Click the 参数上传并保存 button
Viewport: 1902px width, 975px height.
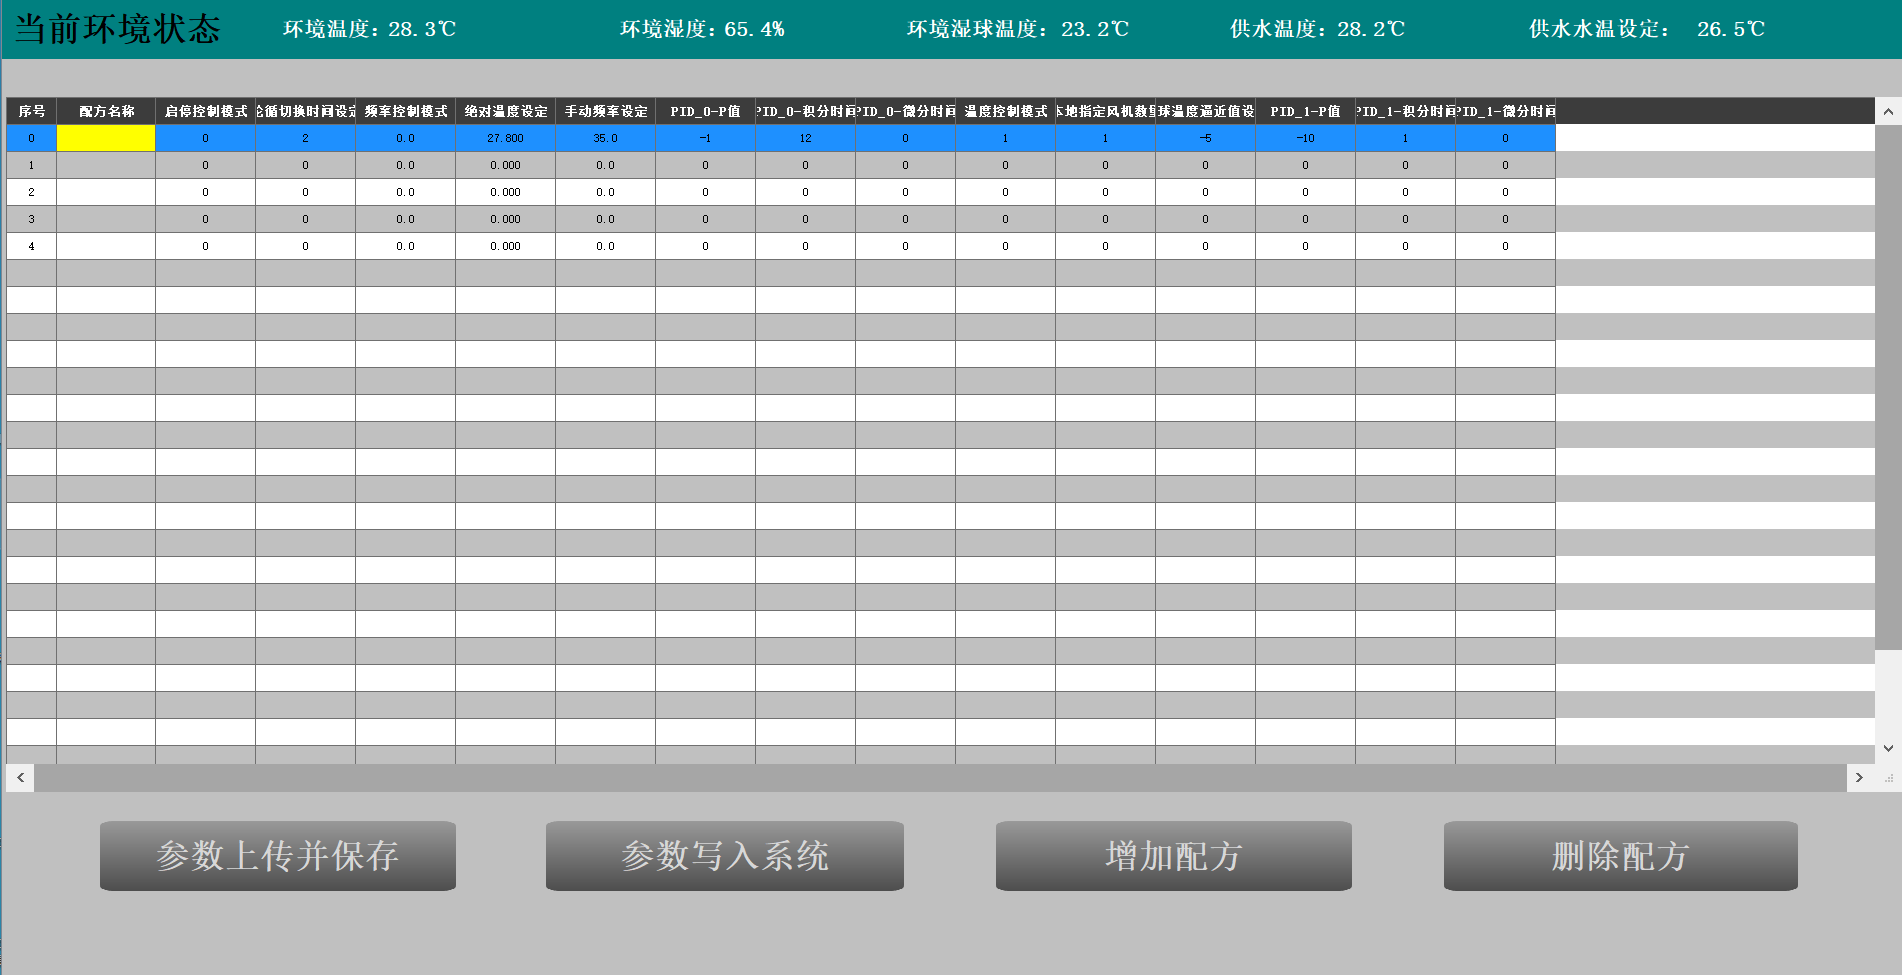(x=278, y=856)
